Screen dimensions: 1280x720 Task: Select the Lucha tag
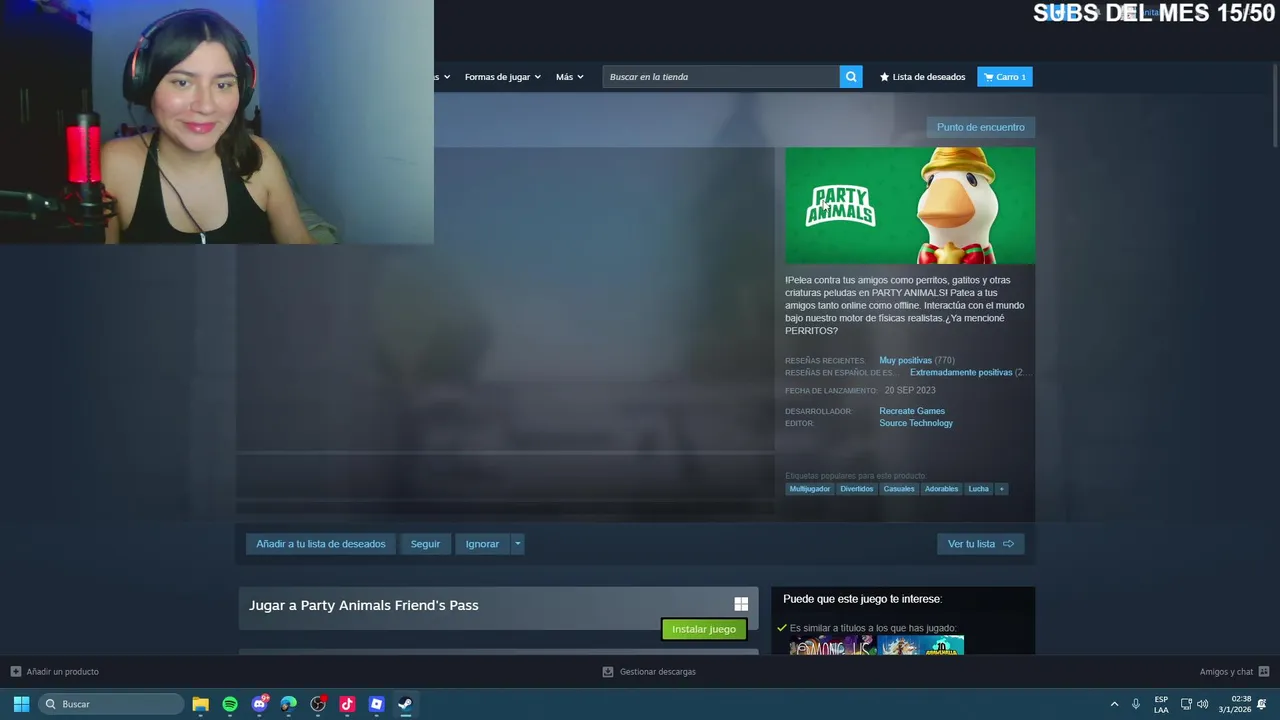tap(978, 489)
